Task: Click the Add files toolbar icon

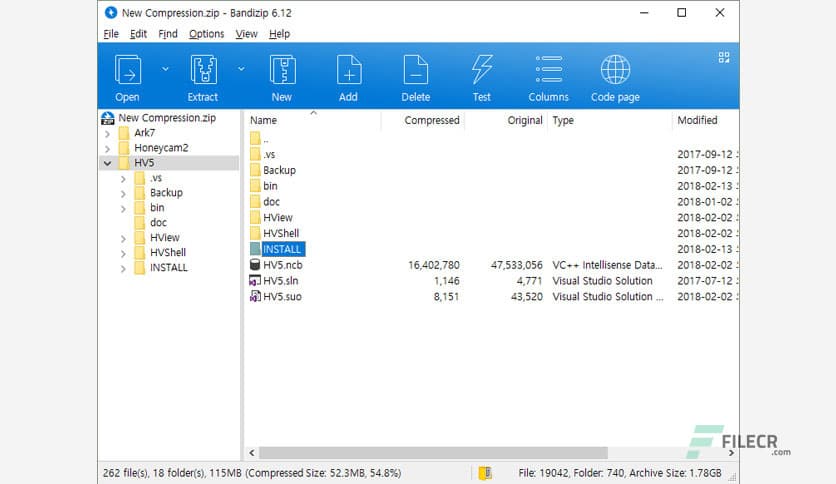Action: coord(349,70)
